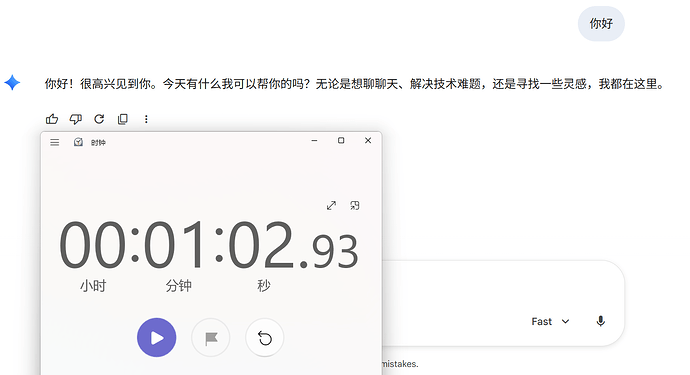Open the Clock app hamburger menu
Image resolution: width=690 pixels, height=375 pixels.
[55, 142]
